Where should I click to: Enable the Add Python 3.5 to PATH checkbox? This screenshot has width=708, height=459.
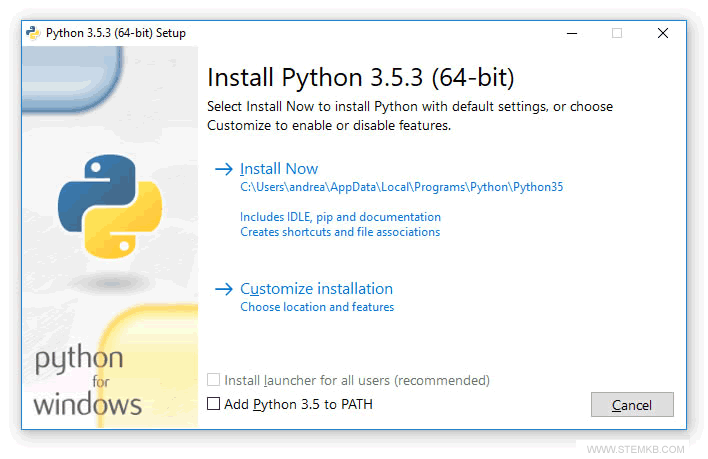pyautogui.click(x=214, y=403)
